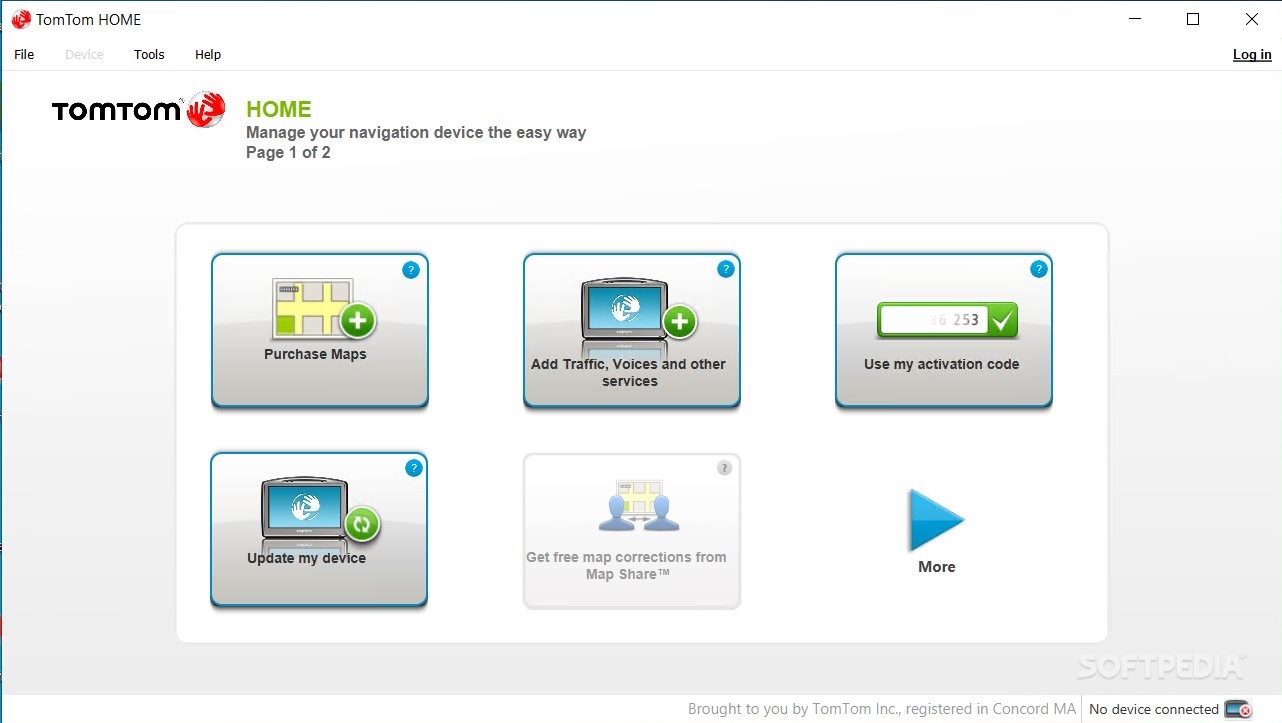This screenshot has height=723, width=1282.
Task: Open Use my activation code tile
Action: [944, 330]
